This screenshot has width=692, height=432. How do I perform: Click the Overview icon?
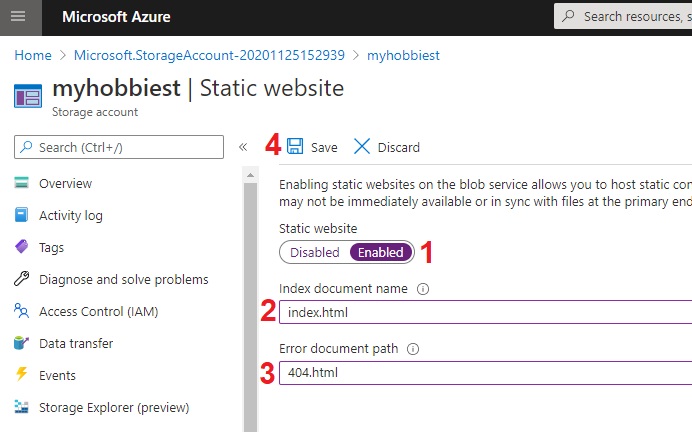point(21,183)
